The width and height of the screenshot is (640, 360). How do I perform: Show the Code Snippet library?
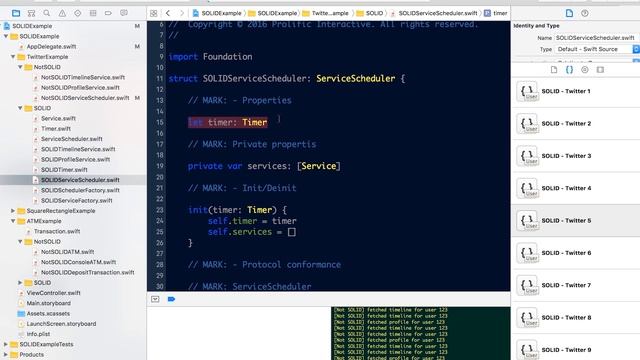(x=569, y=70)
